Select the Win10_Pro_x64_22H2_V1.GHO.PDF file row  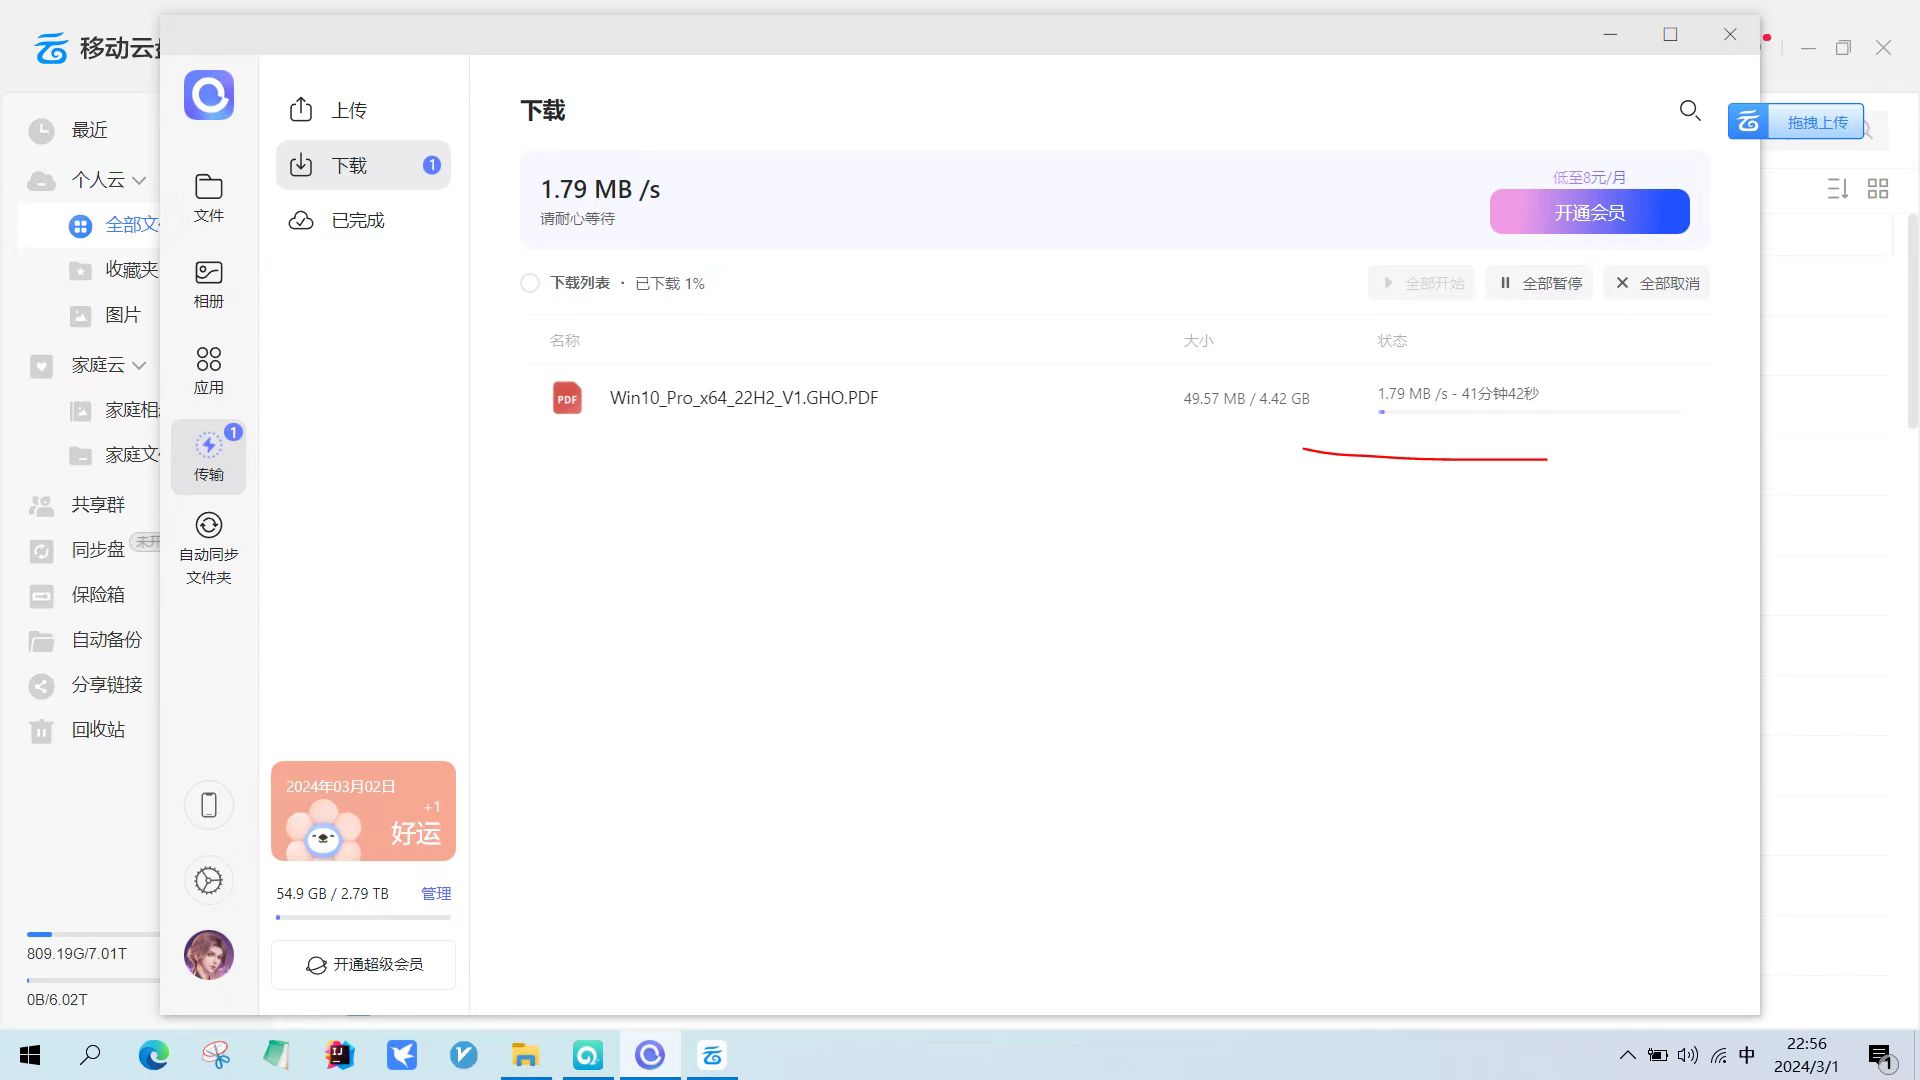pyautogui.click(x=1119, y=398)
